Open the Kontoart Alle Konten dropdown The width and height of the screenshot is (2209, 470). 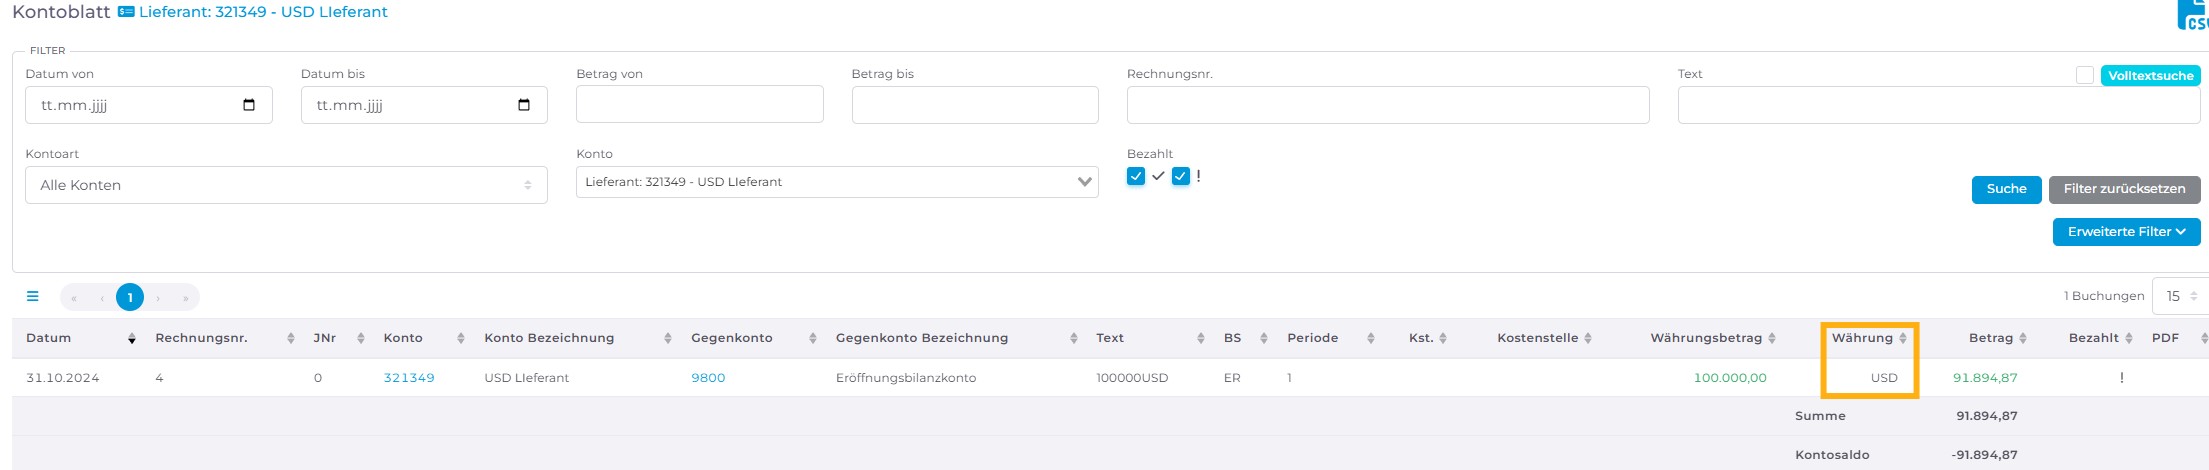point(286,185)
